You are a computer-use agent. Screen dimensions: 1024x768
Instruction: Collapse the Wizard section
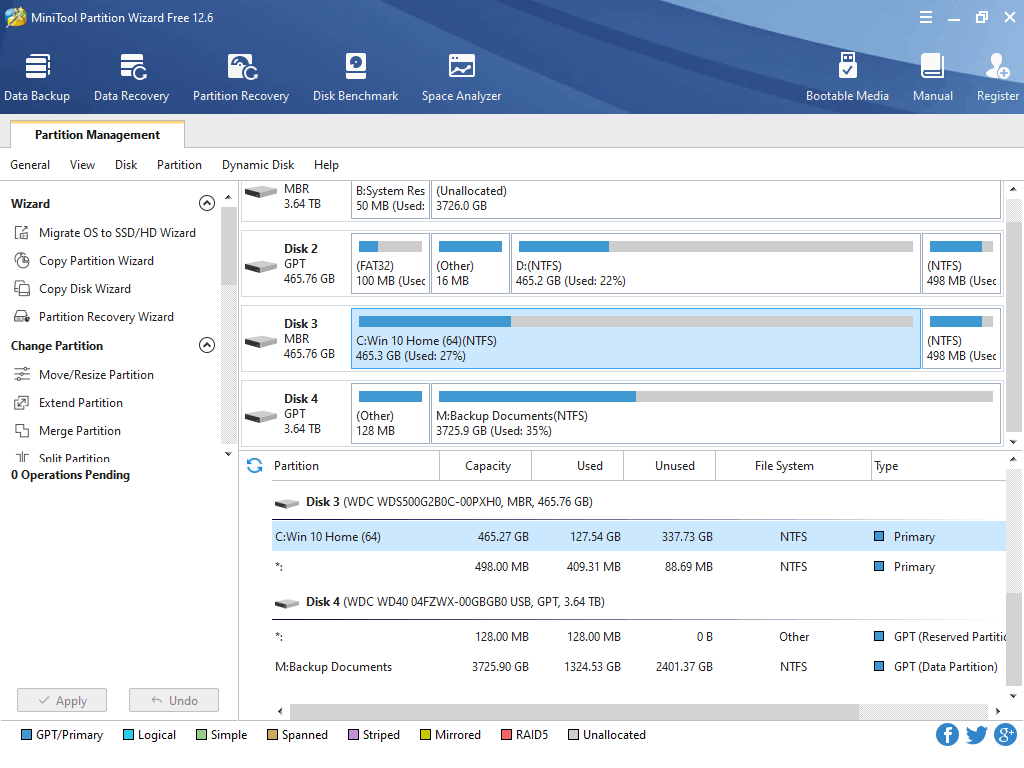tap(207, 203)
